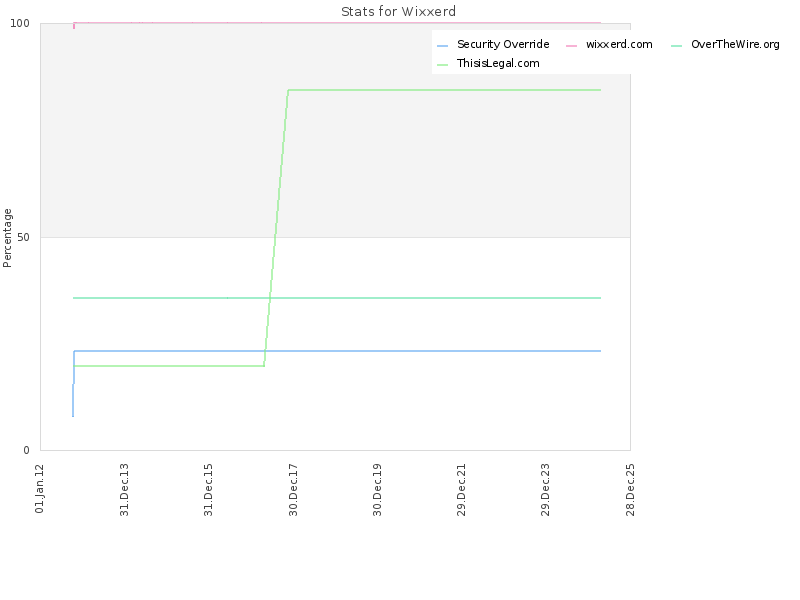
Task: Click the 30.Dec.17 x-axis date label
Action: (x=293, y=488)
